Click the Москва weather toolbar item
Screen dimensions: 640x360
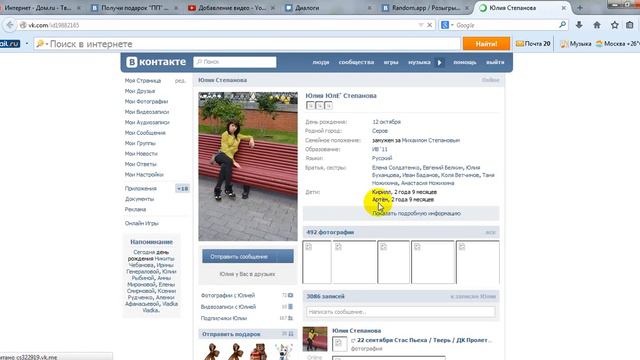point(617,44)
